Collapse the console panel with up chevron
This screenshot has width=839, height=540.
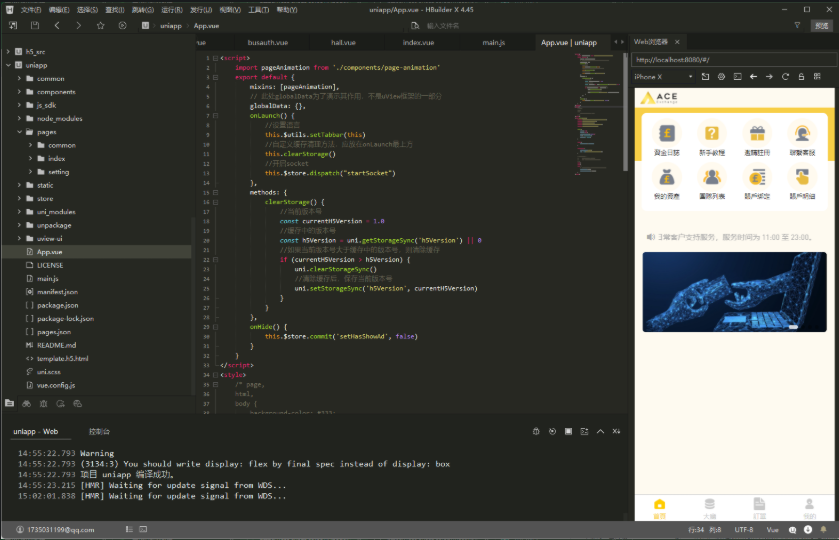[x=600, y=431]
